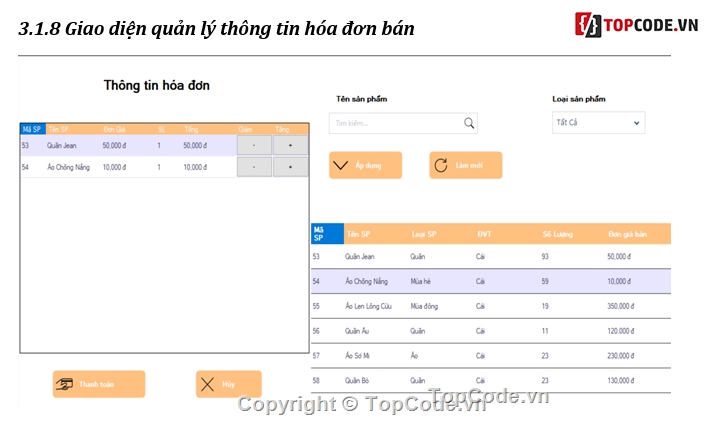Click Áo Chống Nắng name in invoice table
The image size is (722, 425).
pos(68,167)
